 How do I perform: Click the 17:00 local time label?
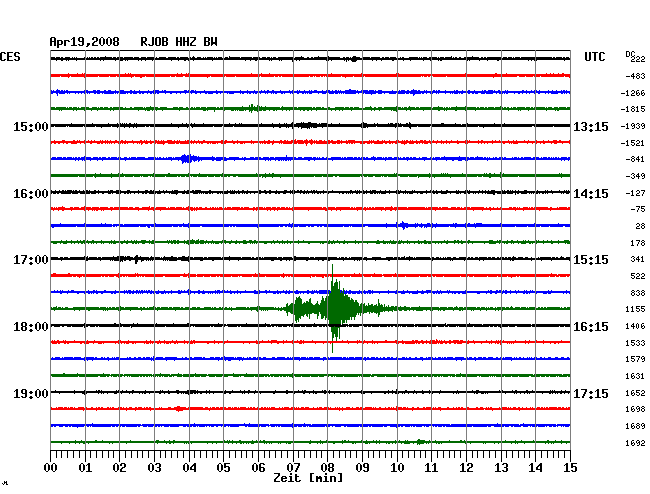point(31,260)
